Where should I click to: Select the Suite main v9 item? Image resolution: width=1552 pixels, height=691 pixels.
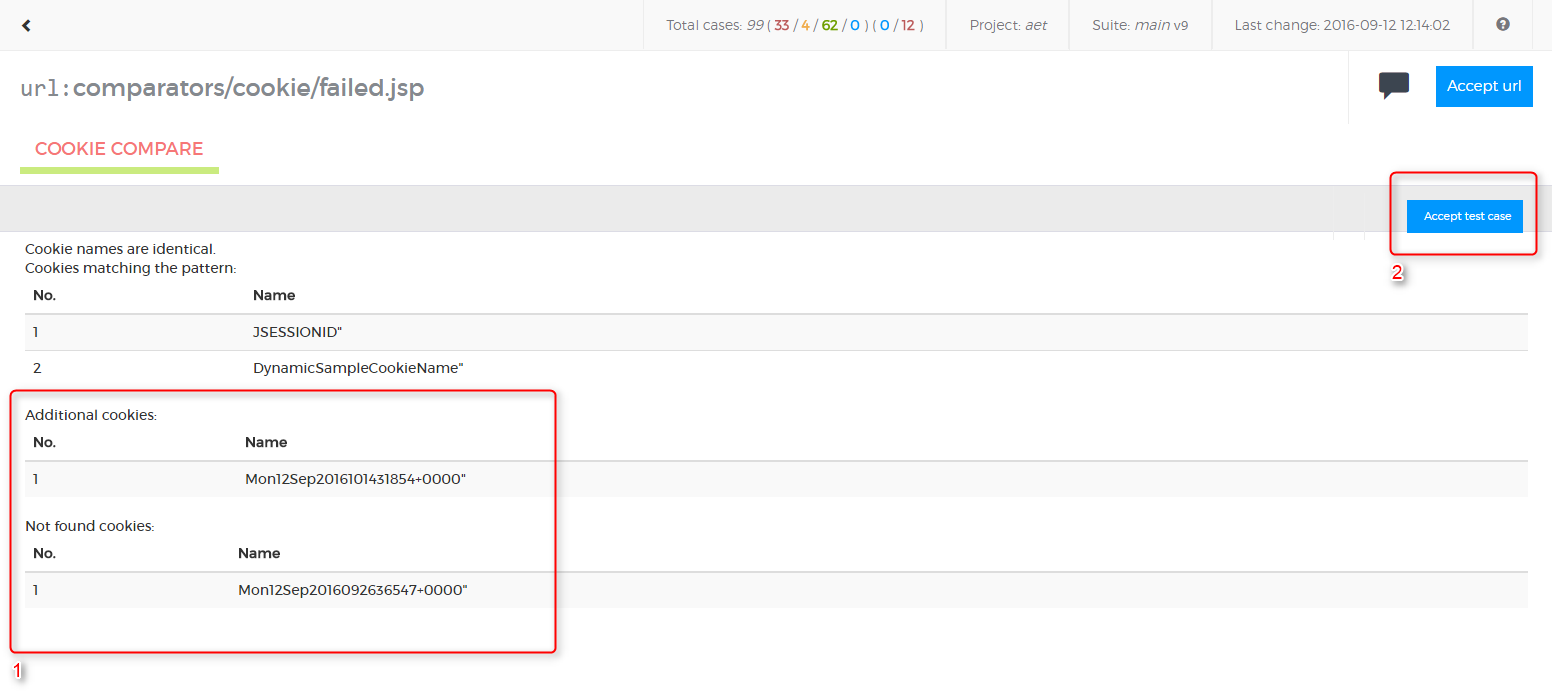[x=1139, y=25]
